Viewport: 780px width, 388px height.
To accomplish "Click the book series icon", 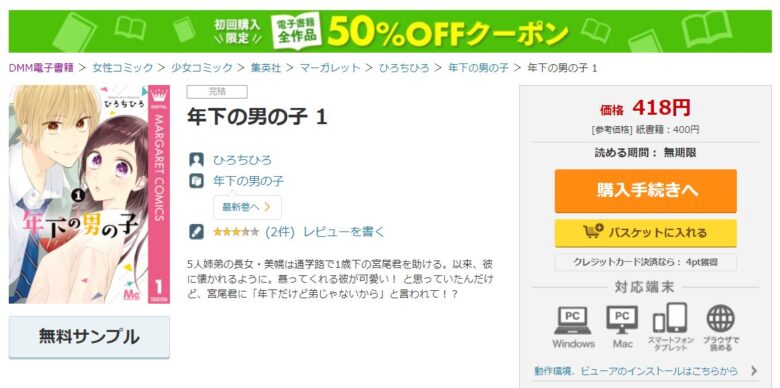I will (196, 181).
